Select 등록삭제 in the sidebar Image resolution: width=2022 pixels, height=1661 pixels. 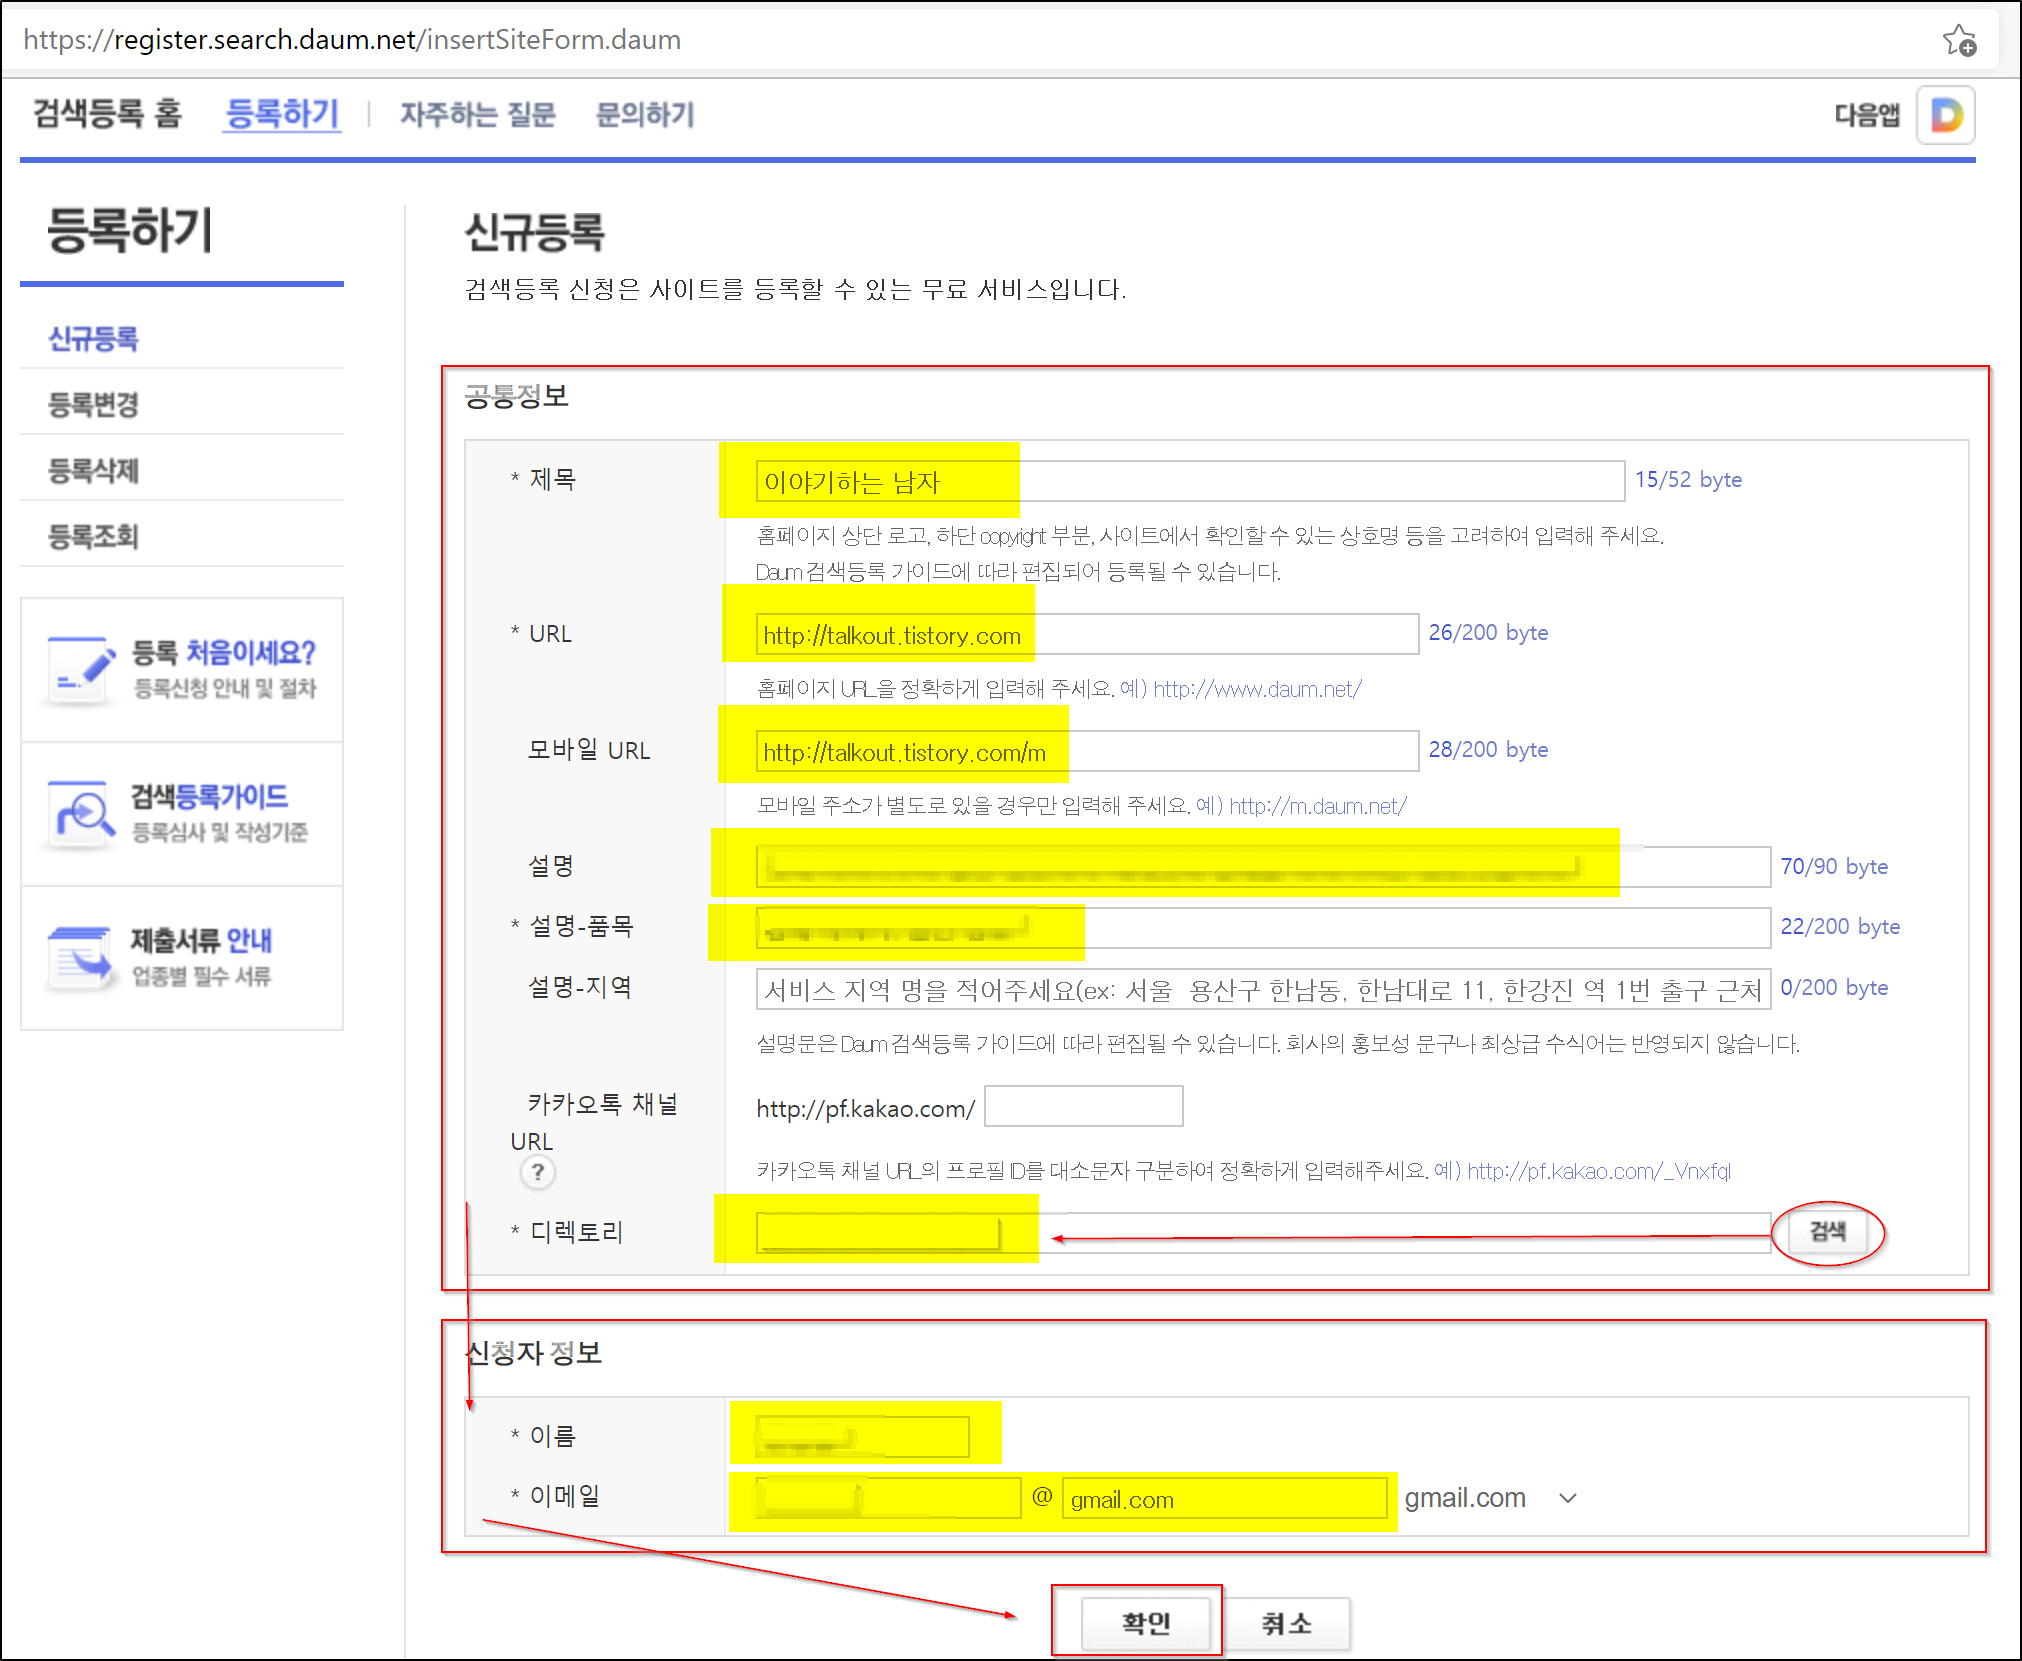[93, 470]
